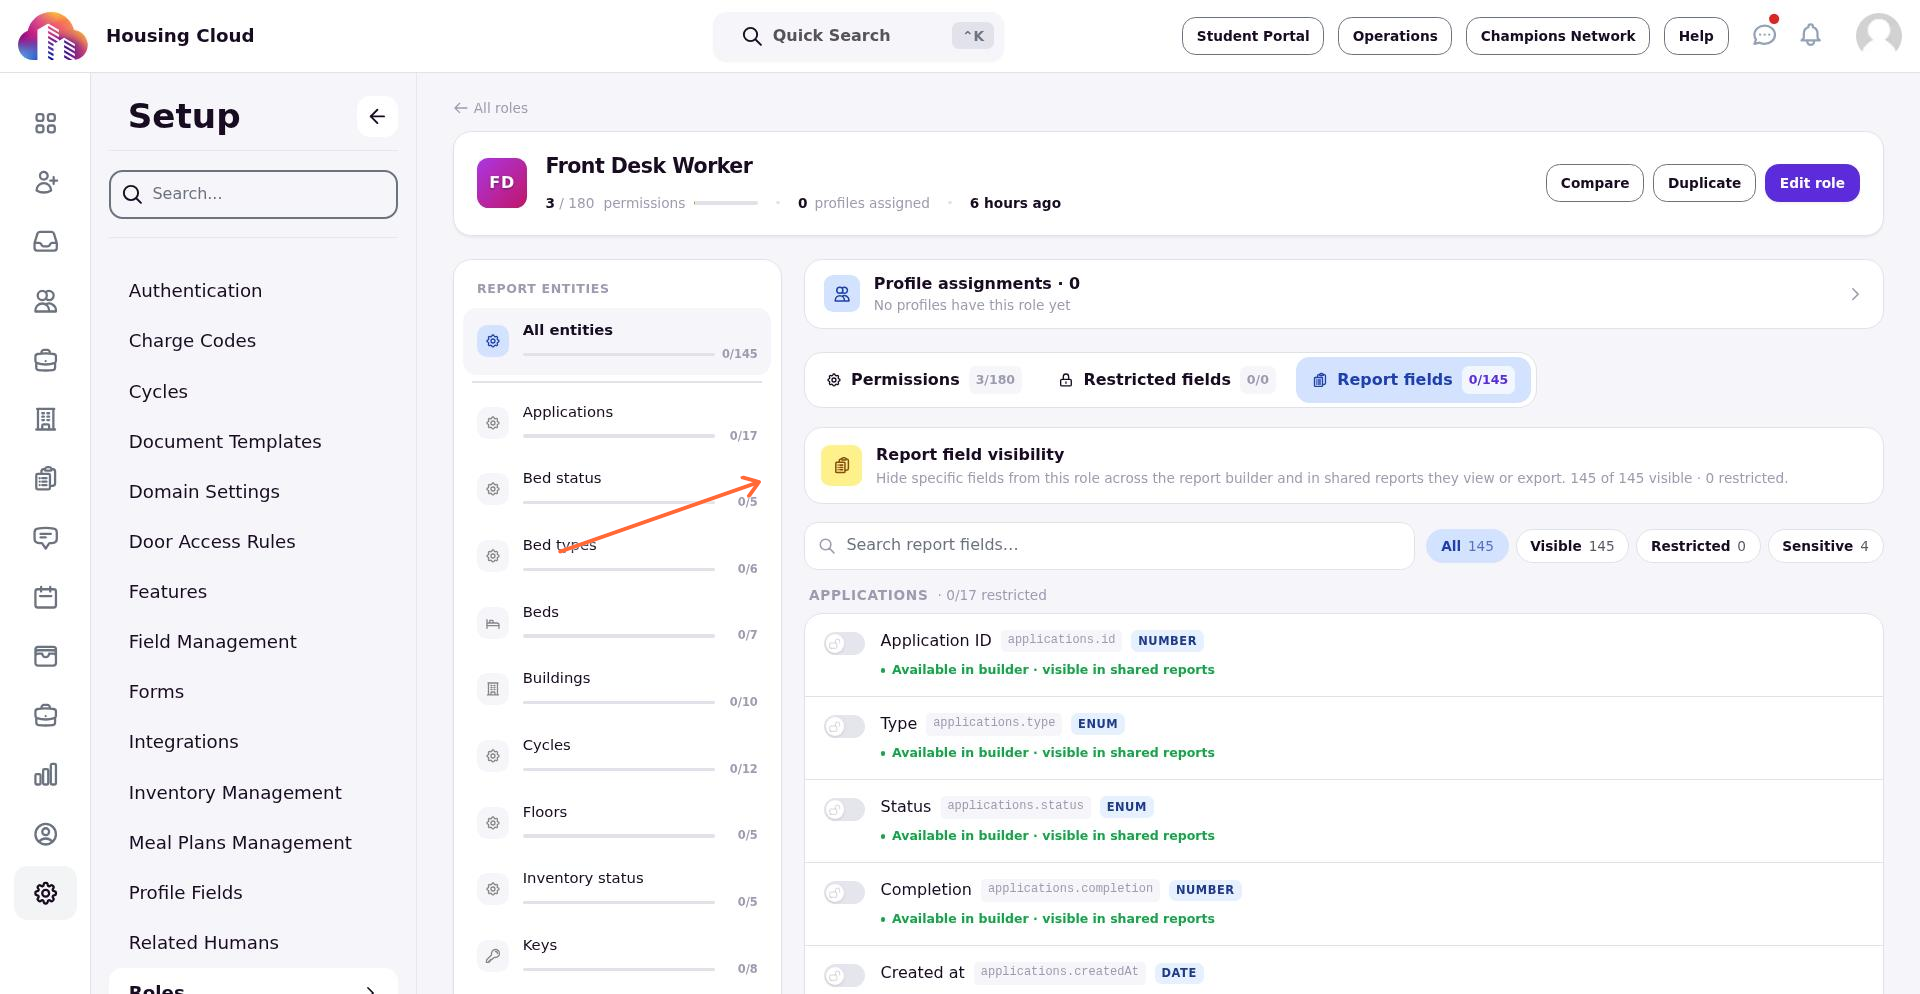Click the Compare button
The width and height of the screenshot is (1920, 994).
coord(1594,183)
